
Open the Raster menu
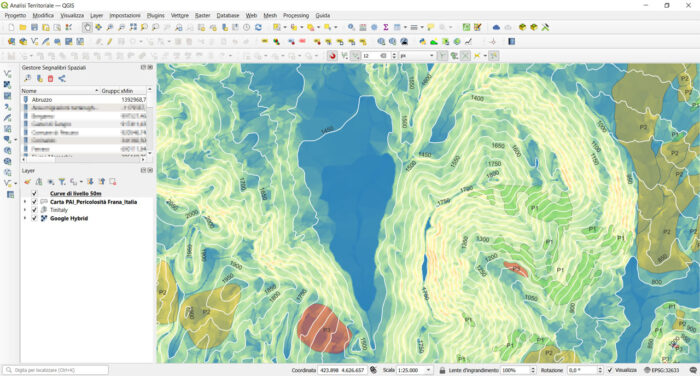202,16
